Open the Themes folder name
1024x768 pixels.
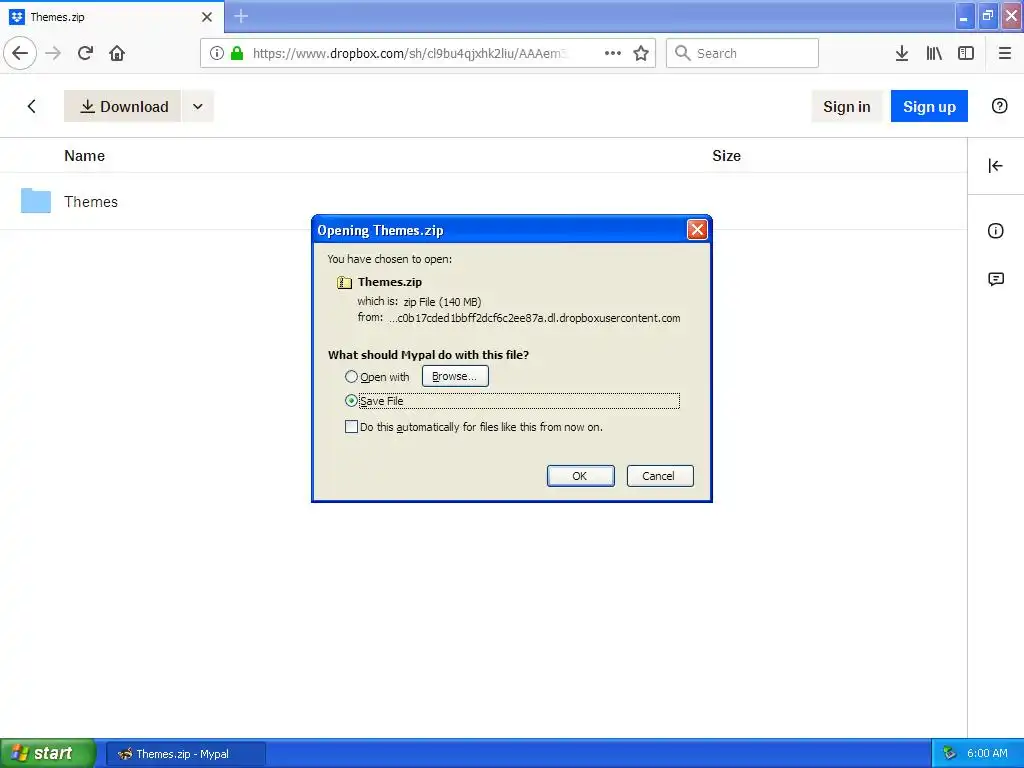[x=91, y=202]
